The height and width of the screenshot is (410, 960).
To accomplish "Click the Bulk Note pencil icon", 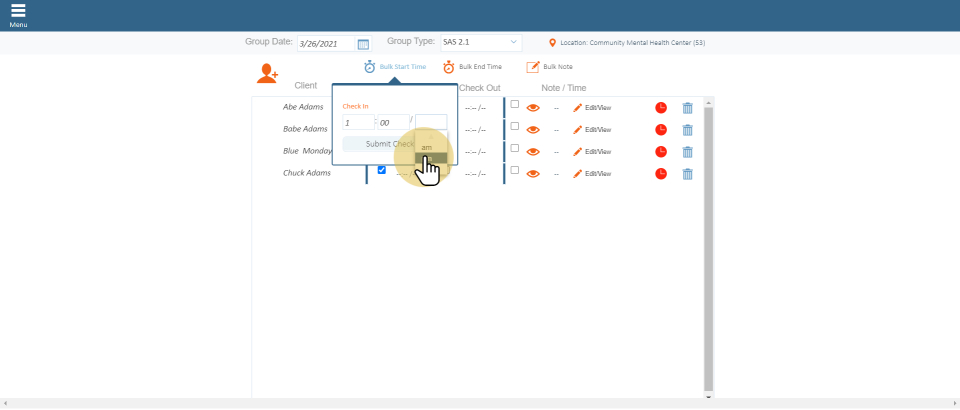I will (533, 67).
